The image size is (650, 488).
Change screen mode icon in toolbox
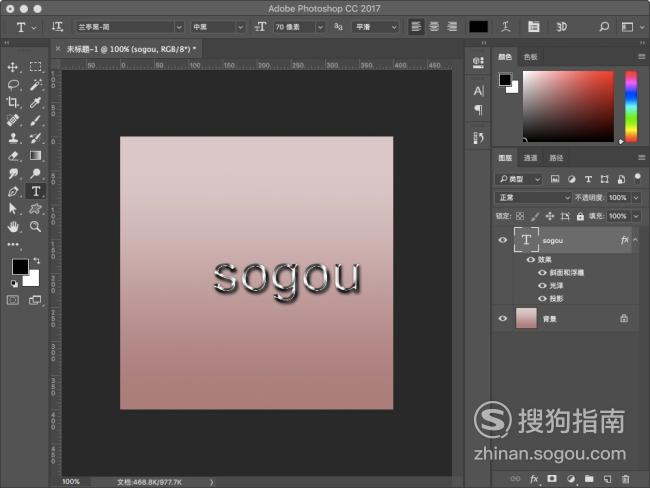(35, 300)
